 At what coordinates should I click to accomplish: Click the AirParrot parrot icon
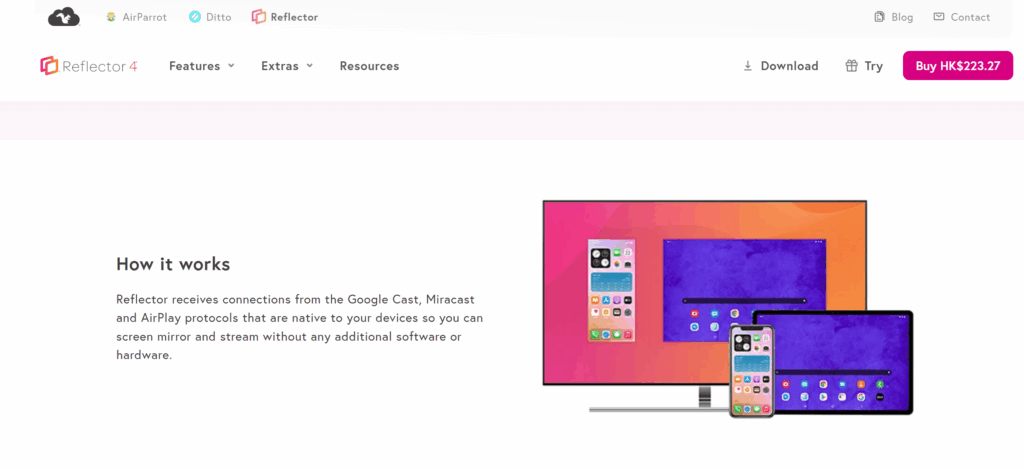point(111,17)
